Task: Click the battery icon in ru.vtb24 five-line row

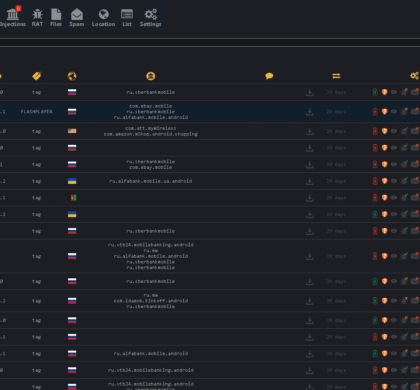Action: 375,256
